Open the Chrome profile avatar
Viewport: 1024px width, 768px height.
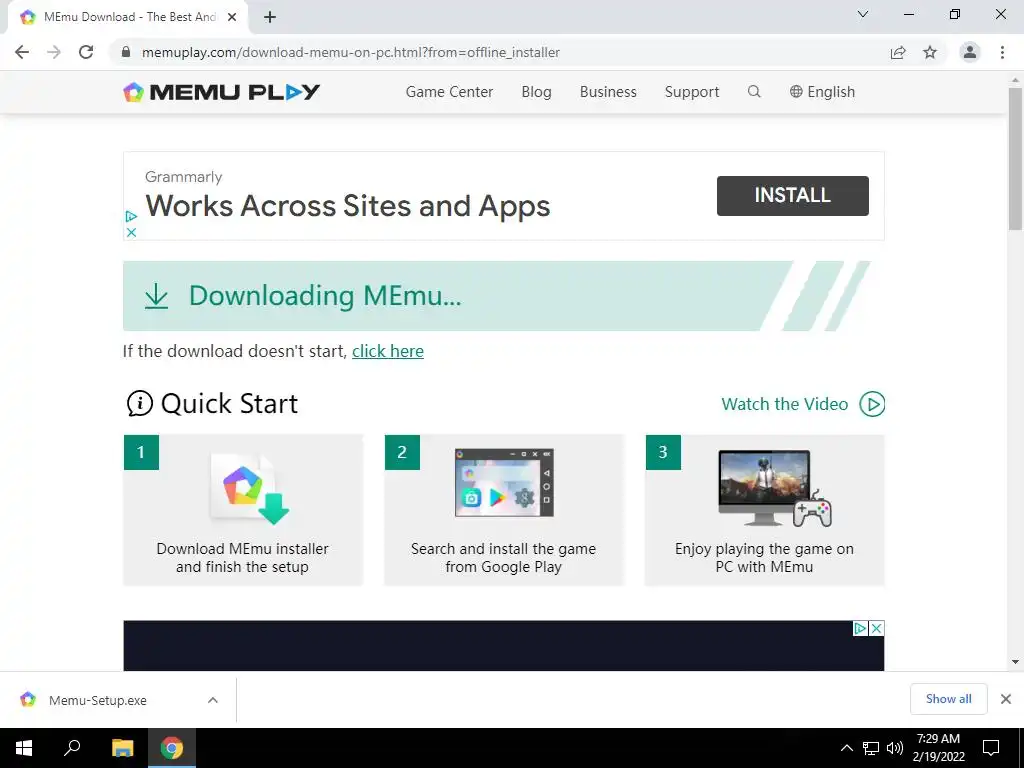tap(970, 52)
